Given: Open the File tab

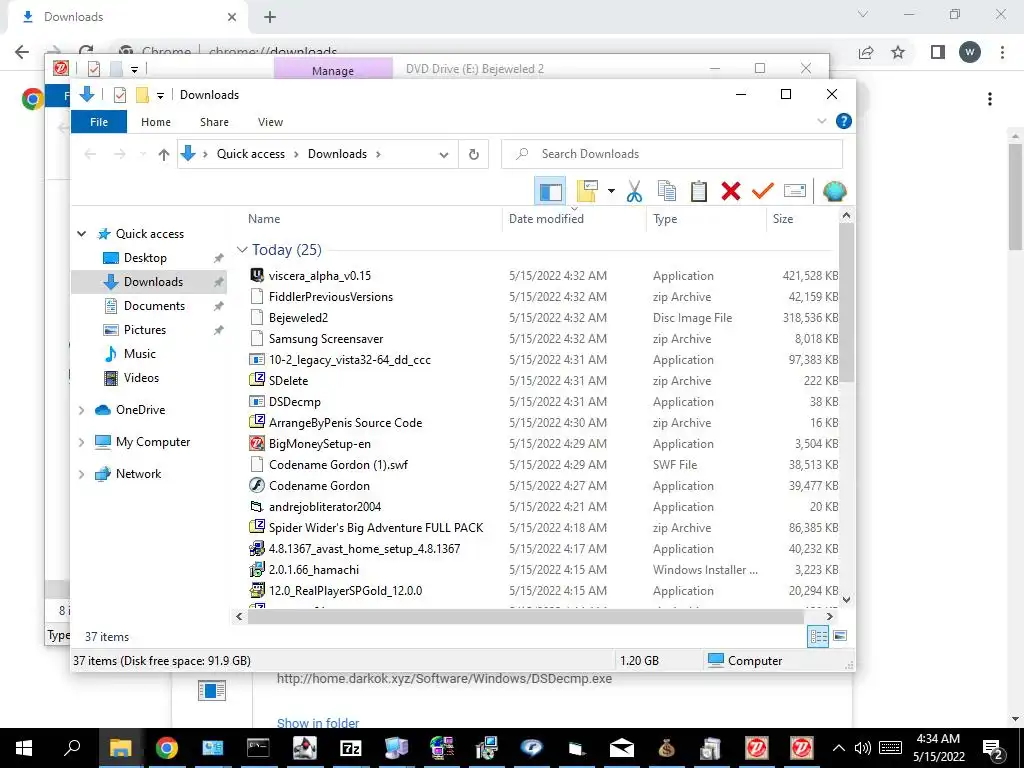Looking at the screenshot, I should [99, 122].
